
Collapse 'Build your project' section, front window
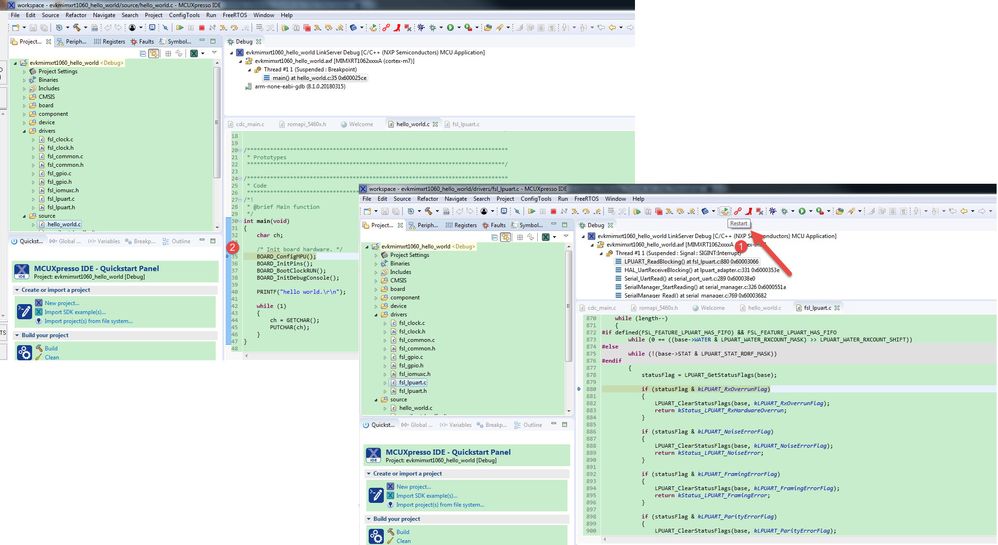(369, 519)
